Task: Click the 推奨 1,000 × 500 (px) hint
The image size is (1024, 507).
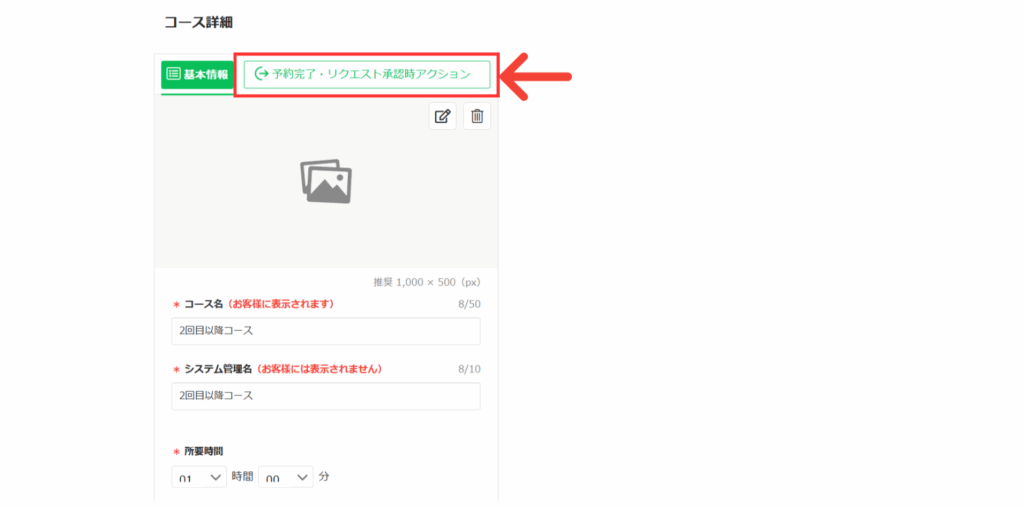Action: point(427,282)
